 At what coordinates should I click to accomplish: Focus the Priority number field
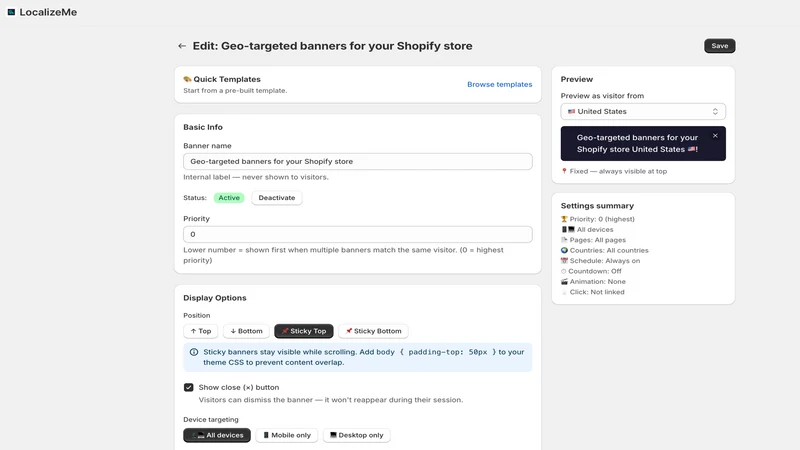[358, 234]
